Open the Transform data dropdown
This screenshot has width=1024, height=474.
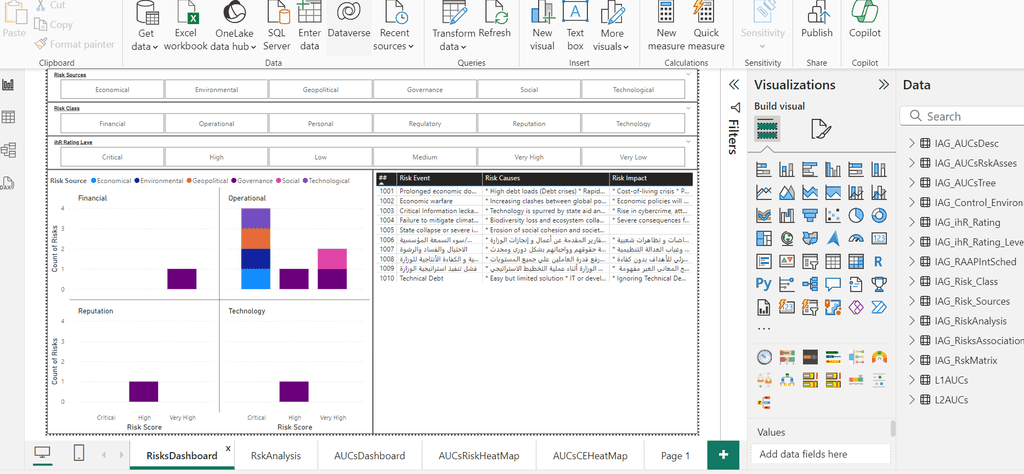[x=453, y=40]
